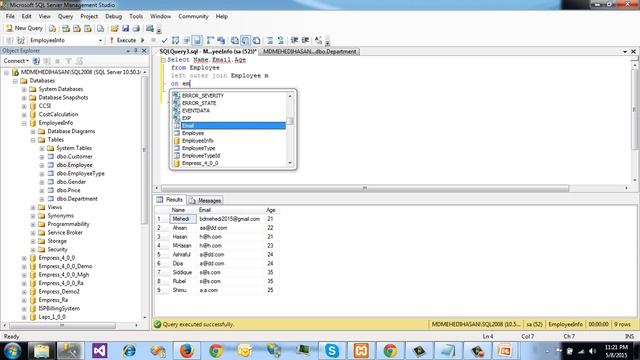Open Visual Studio from the taskbar
Viewport: 640px width, 360px height.
coord(100,351)
